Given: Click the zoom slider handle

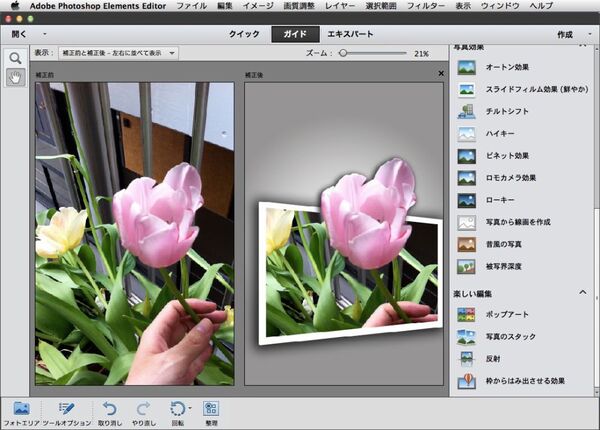Looking at the screenshot, I should click(343, 53).
